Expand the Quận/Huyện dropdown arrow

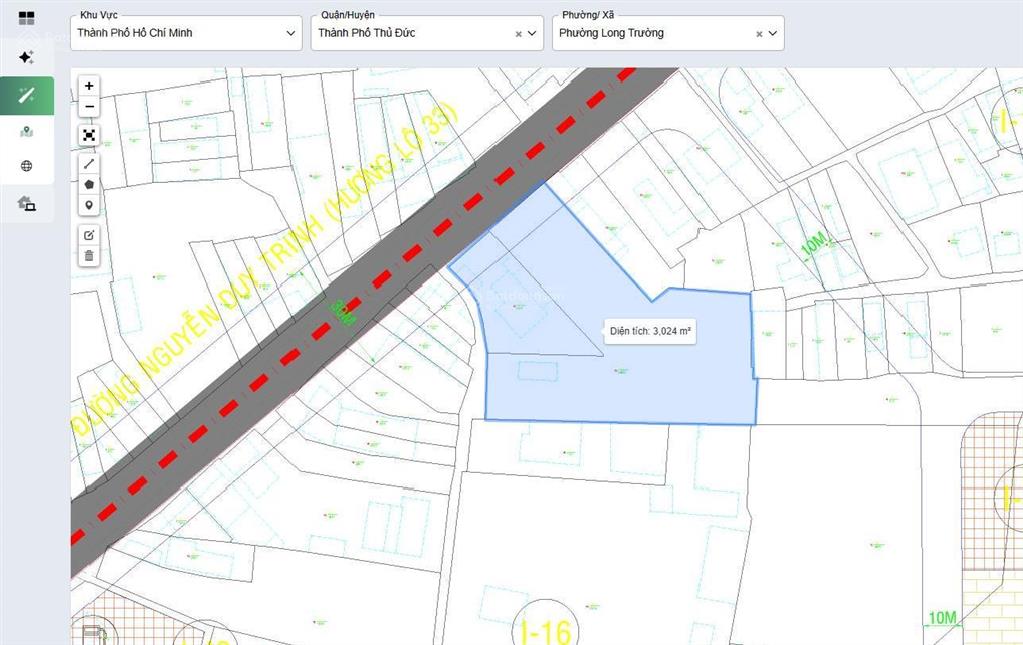pyautogui.click(x=532, y=33)
